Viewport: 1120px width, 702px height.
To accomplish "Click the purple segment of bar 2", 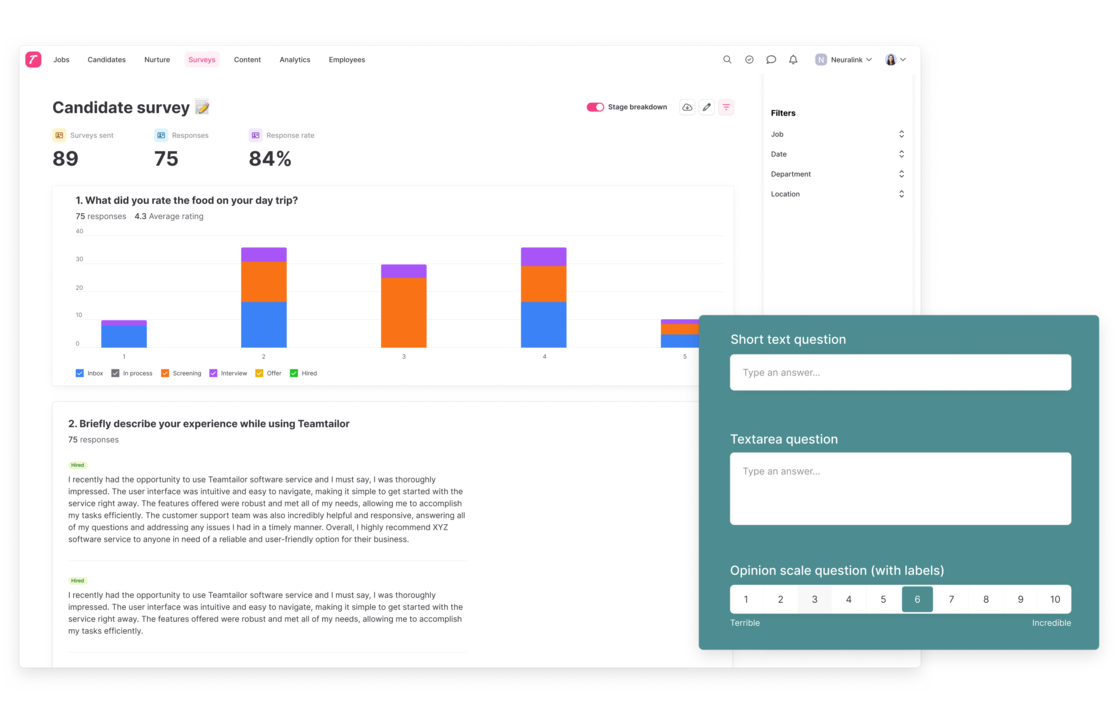I will click(264, 254).
